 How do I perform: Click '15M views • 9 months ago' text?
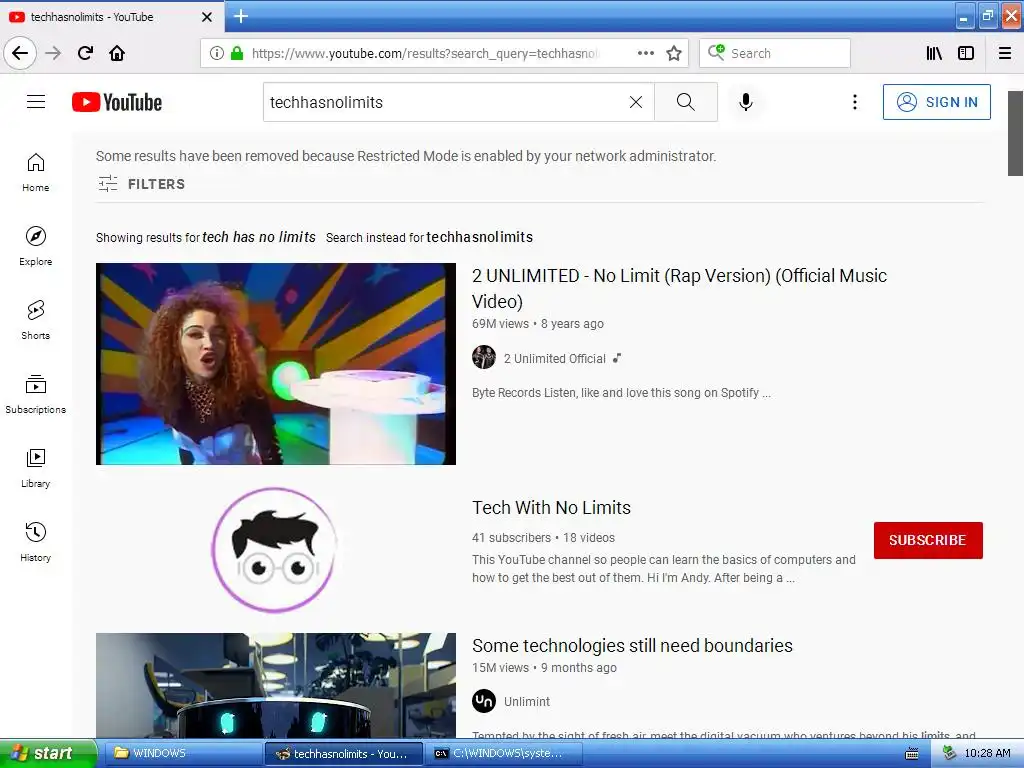[x=544, y=667]
